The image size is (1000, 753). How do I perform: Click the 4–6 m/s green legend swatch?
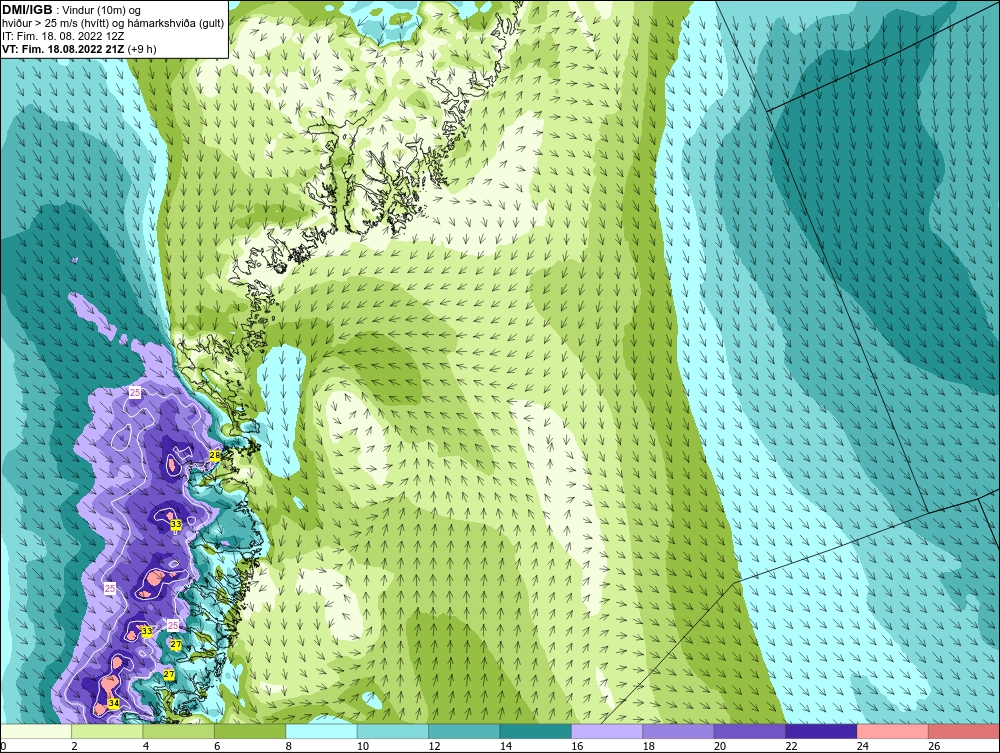click(x=179, y=731)
